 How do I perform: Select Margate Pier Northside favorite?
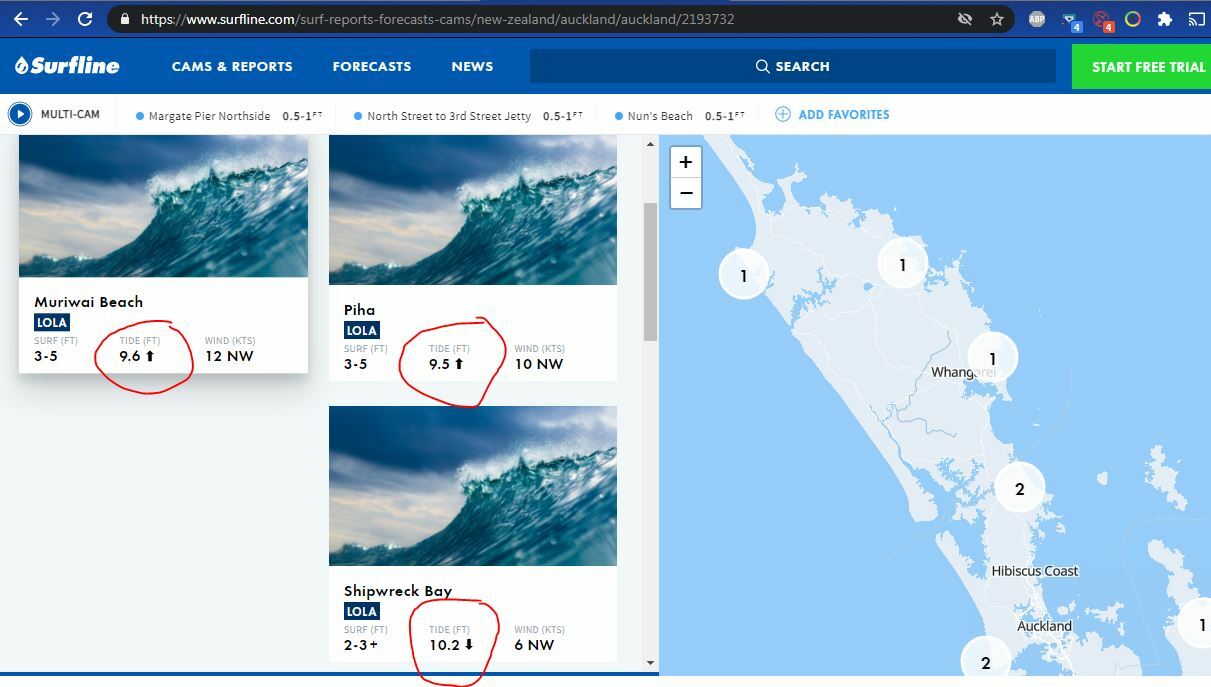tap(209, 116)
